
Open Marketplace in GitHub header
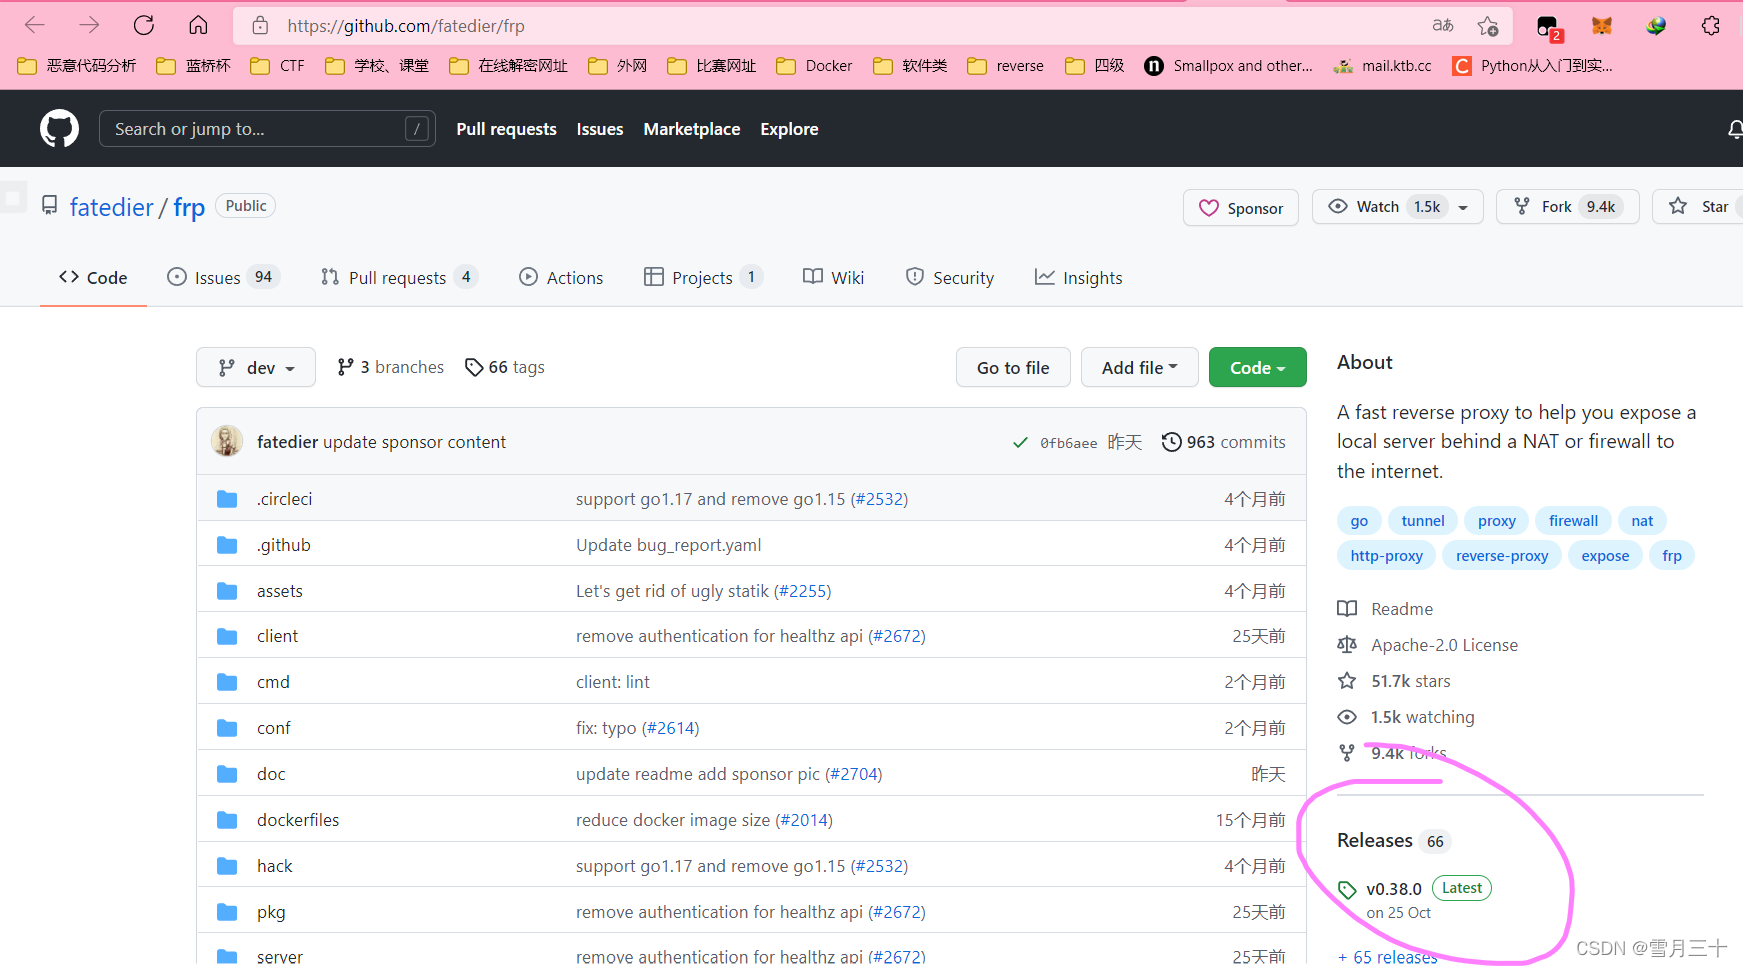tap(692, 129)
